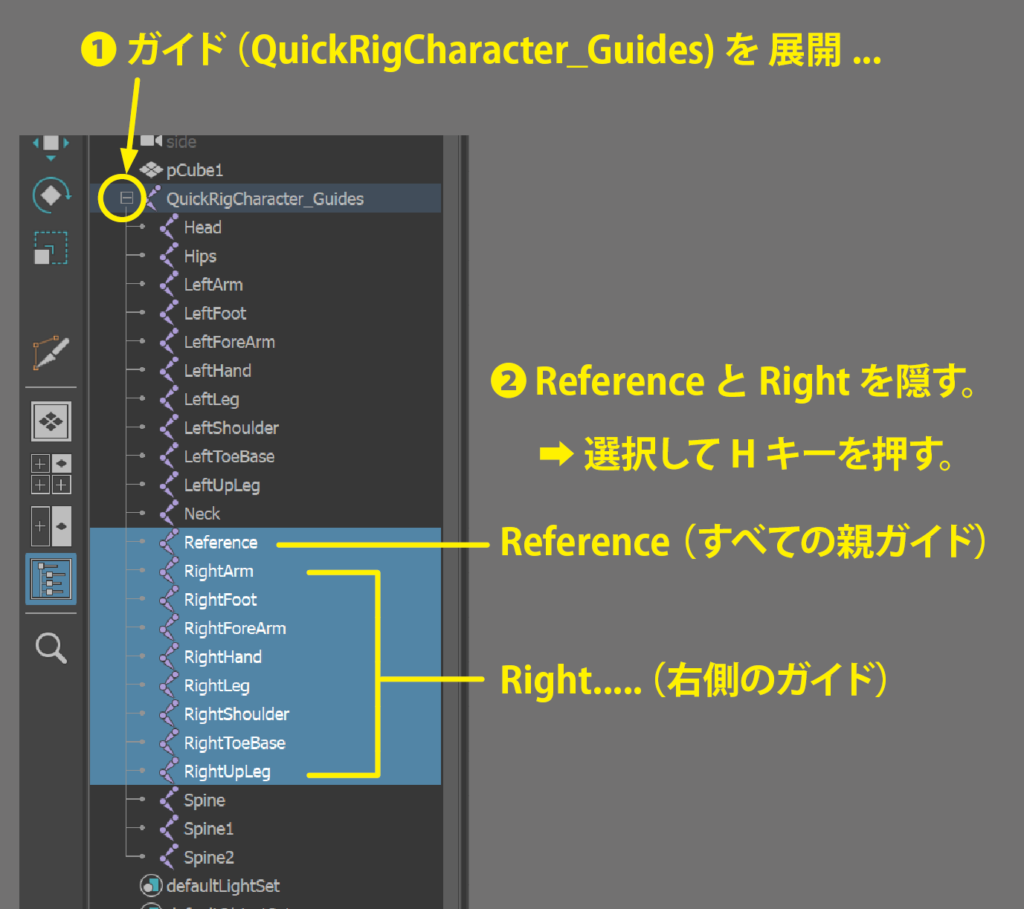Choose the Spine1 guide node
This screenshot has height=909, width=1024.
click(208, 829)
